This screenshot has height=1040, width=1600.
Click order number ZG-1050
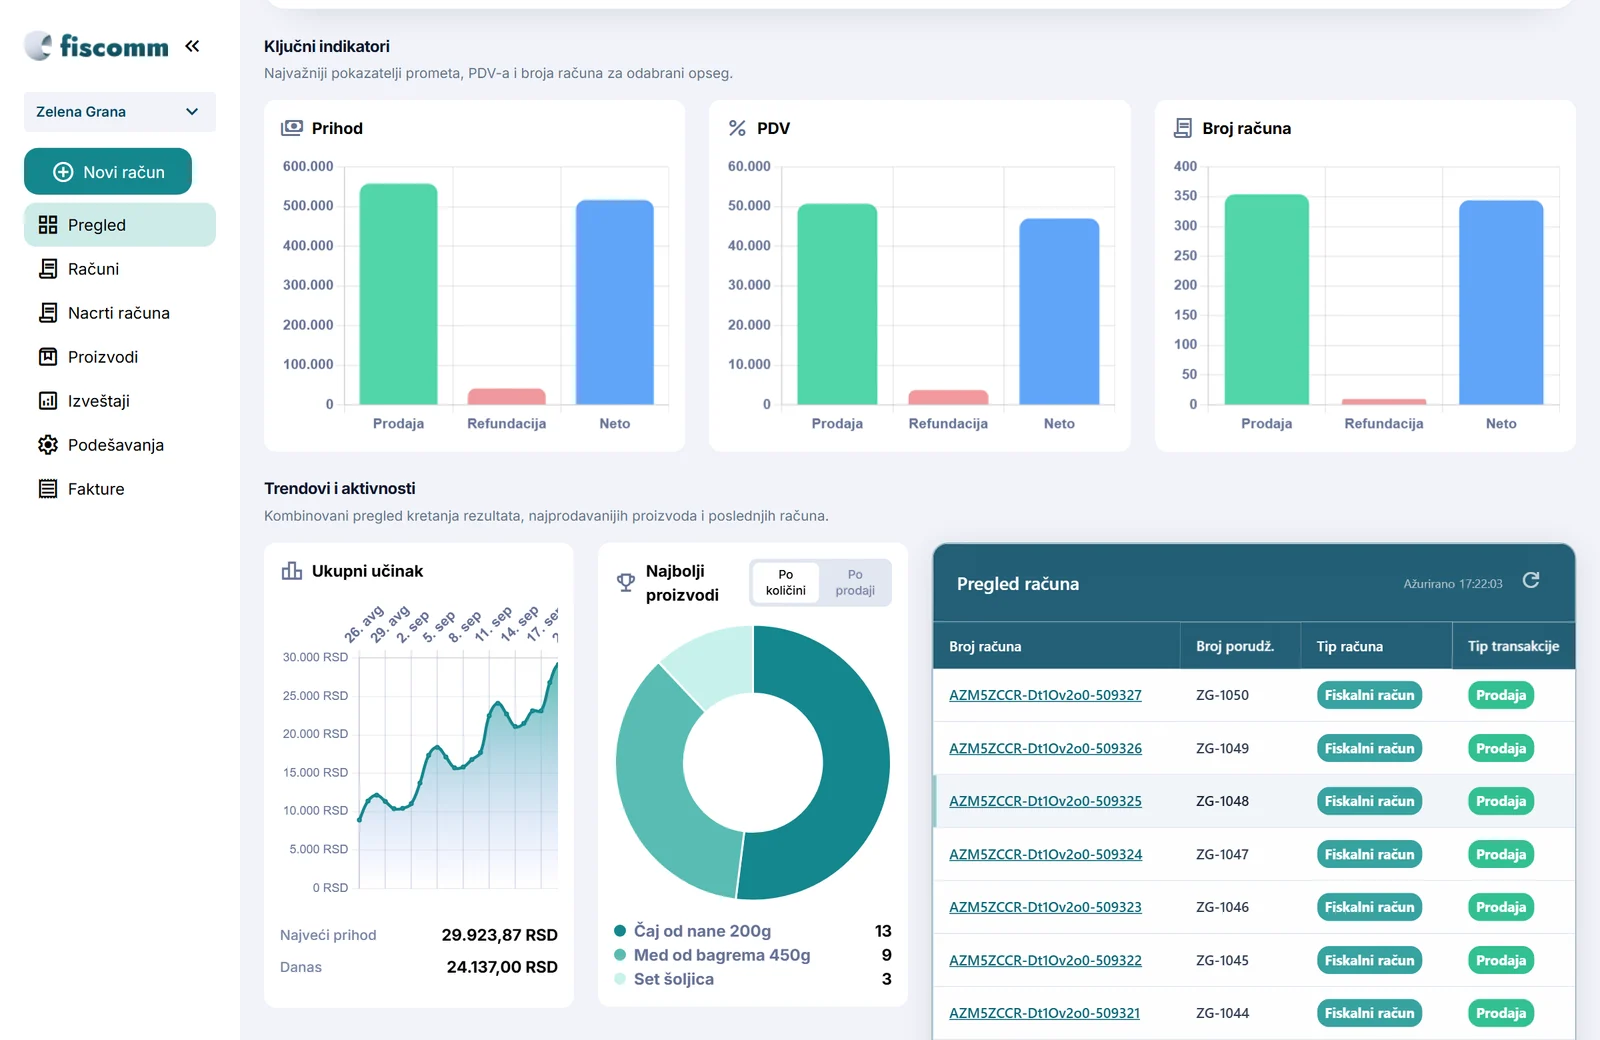(x=1222, y=695)
